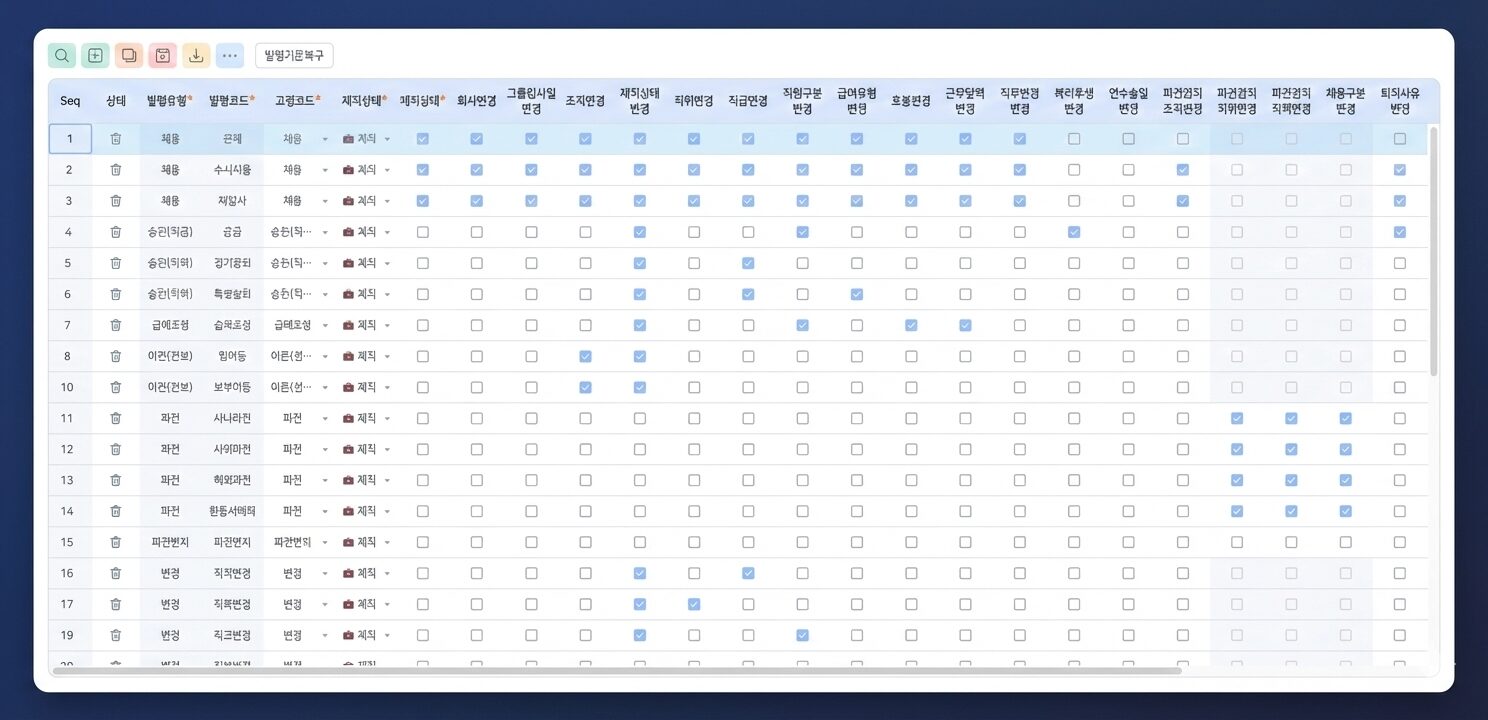
Task: Open the 파견 code dropdown in row 11
Action: pyautogui.click(x=325, y=418)
